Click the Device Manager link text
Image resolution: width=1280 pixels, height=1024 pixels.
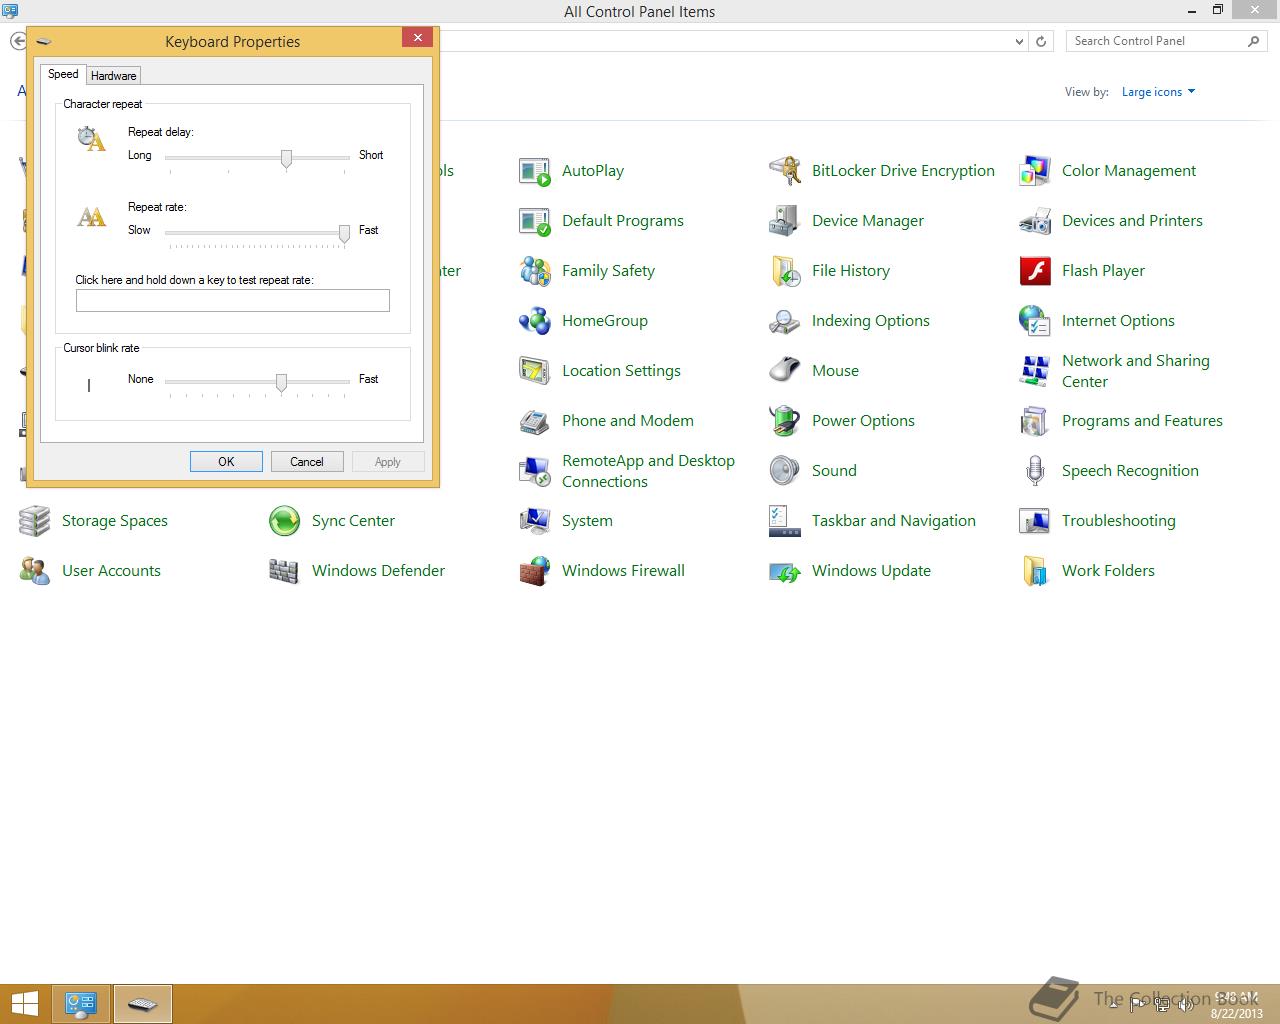click(868, 221)
